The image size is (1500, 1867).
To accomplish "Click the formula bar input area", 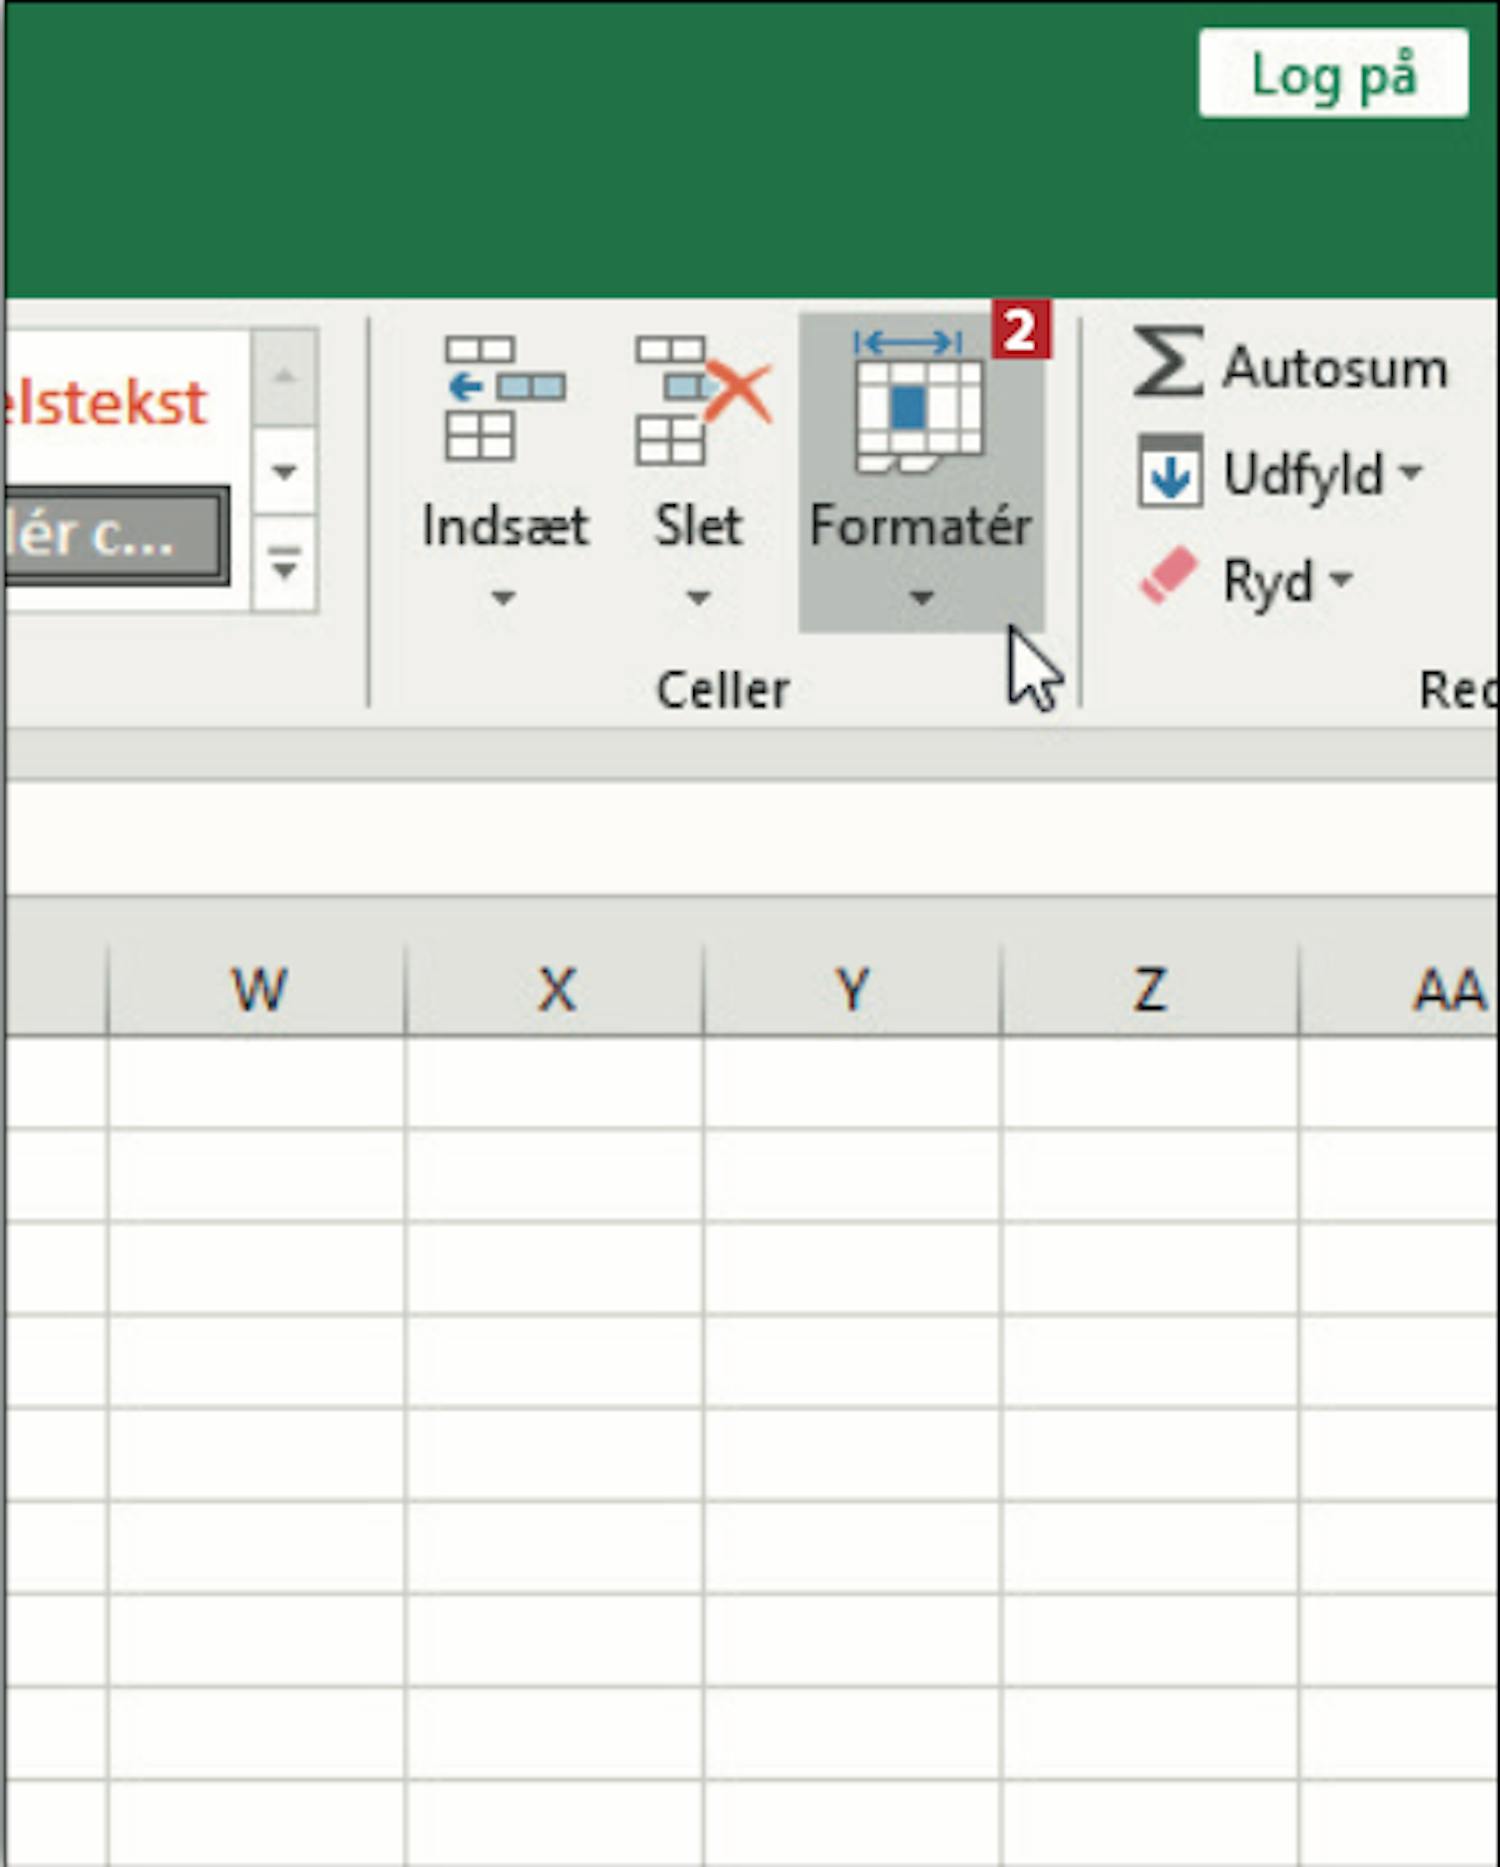I will click(750, 838).
